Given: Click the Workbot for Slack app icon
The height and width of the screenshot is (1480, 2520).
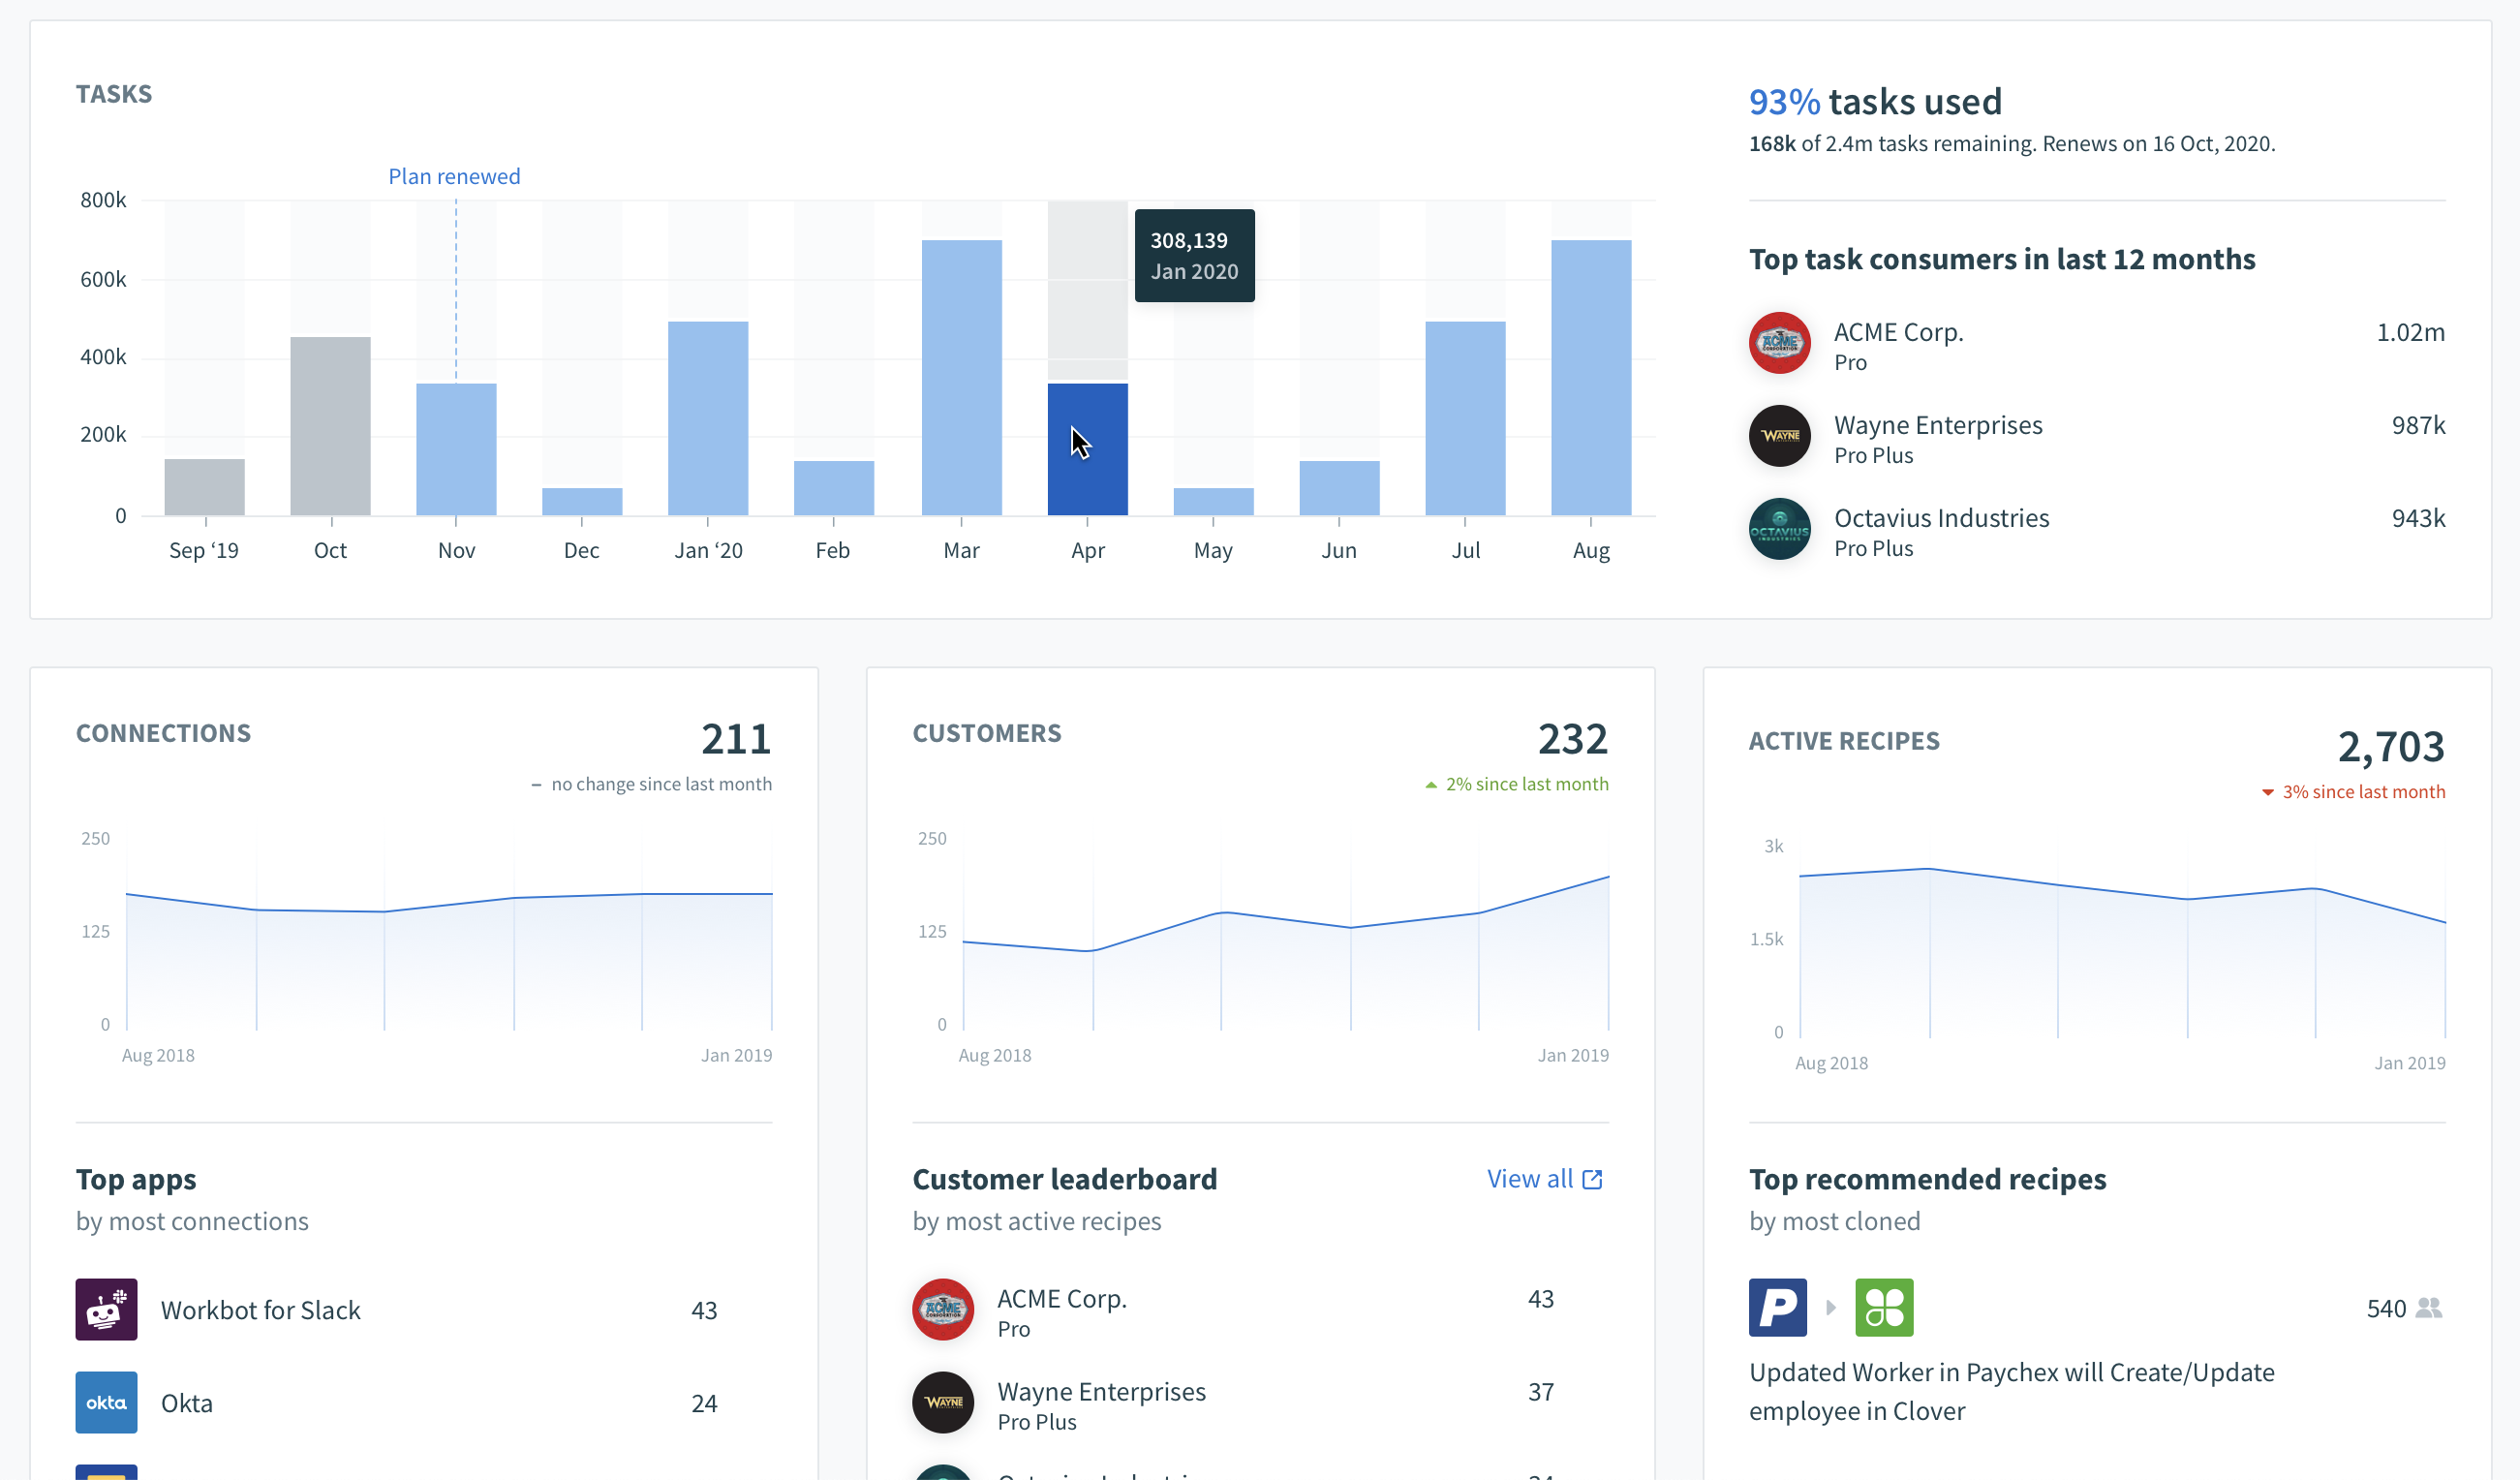Looking at the screenshot, I should (106, 1309).
